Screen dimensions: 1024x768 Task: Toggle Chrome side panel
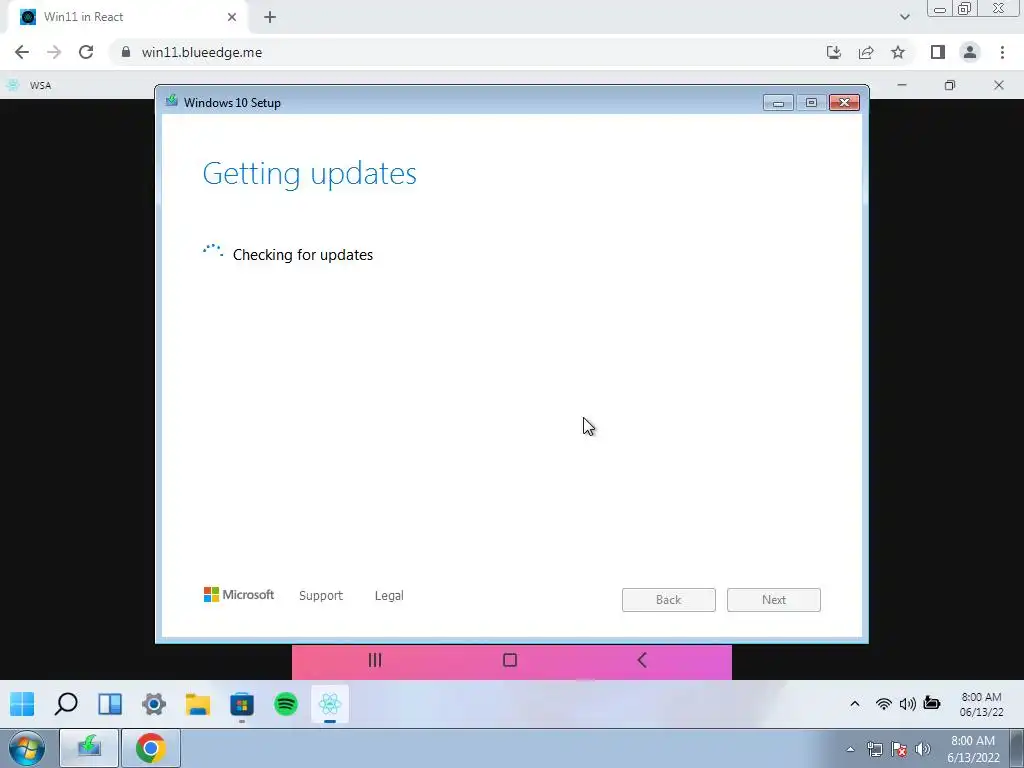pyautogui.click(x=938, y=52)
